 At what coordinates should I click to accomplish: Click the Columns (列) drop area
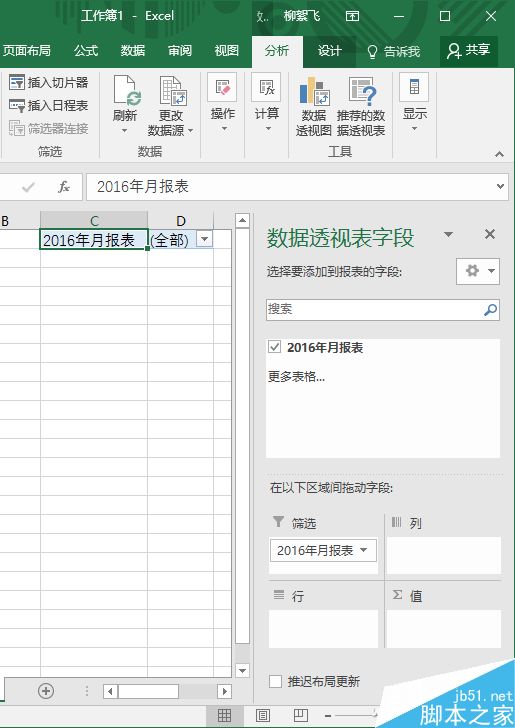coord(444,555)
